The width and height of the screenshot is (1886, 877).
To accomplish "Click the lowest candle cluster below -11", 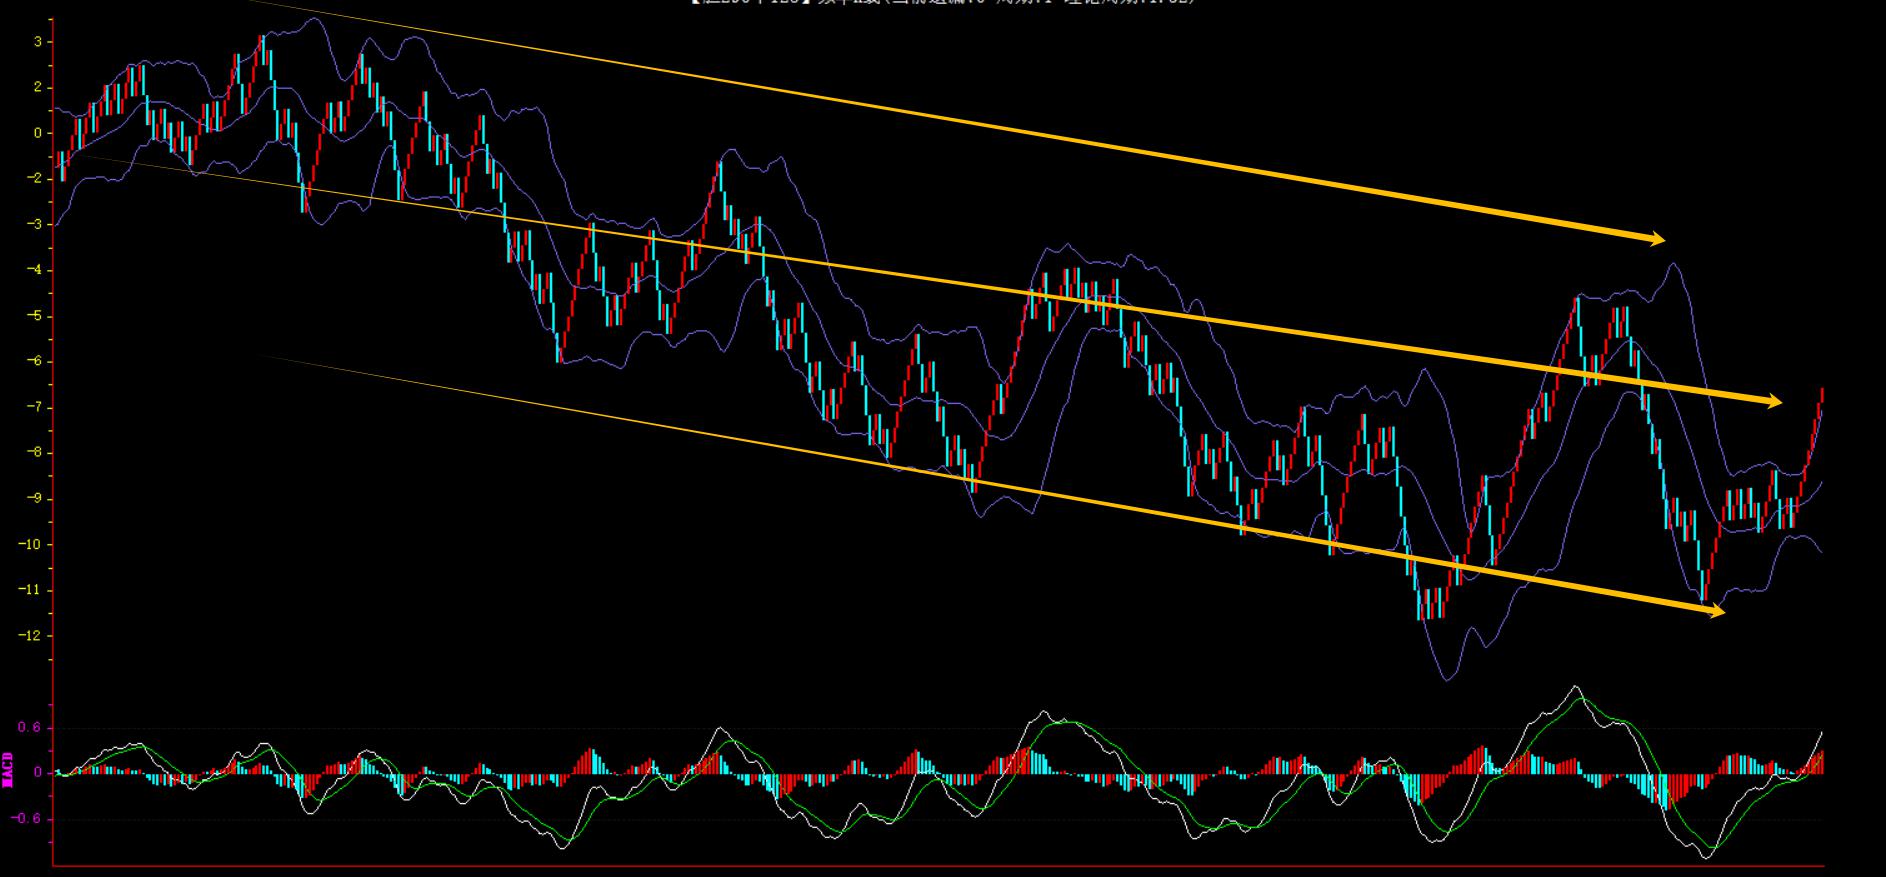I will pyautogui.click(x=1430, y=603).
